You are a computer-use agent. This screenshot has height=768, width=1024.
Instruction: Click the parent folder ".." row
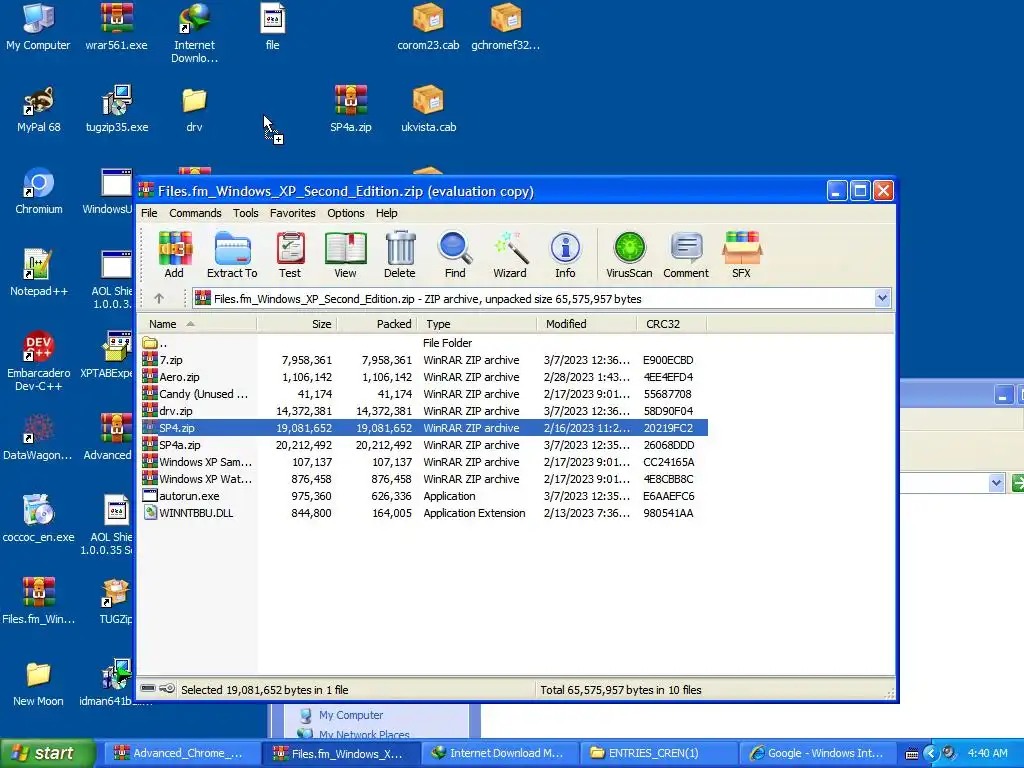pyautogui.click(x=423, y=343)
